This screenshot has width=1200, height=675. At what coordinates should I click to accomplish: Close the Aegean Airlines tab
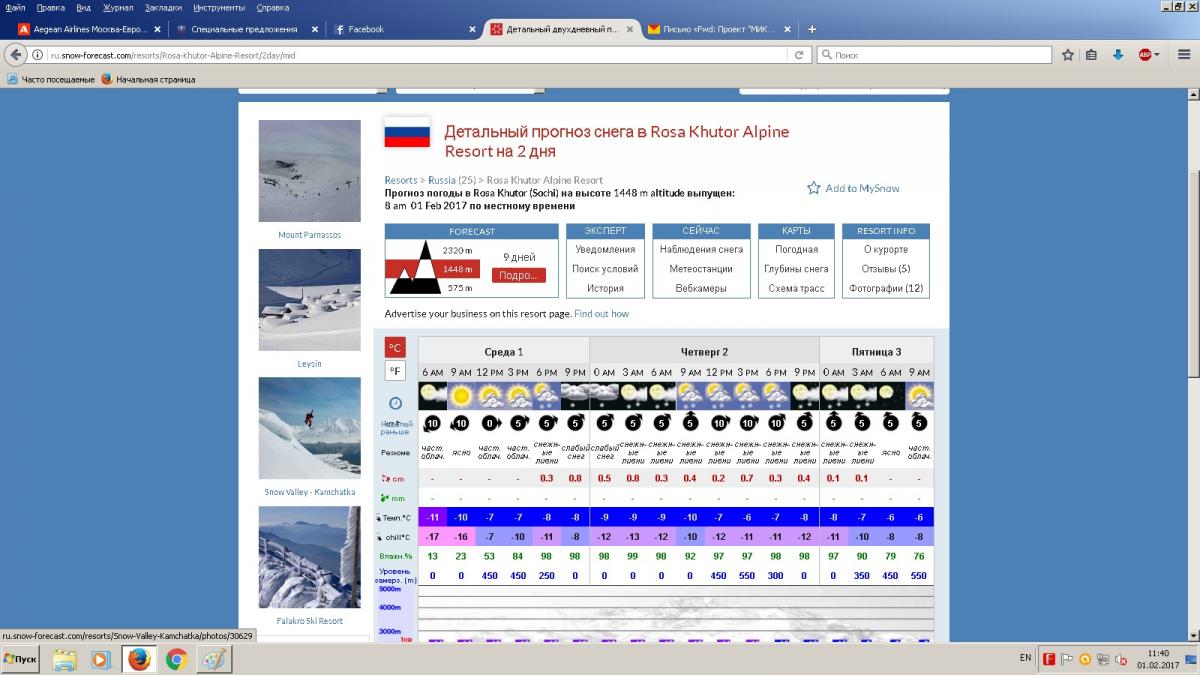pos(157,29)
